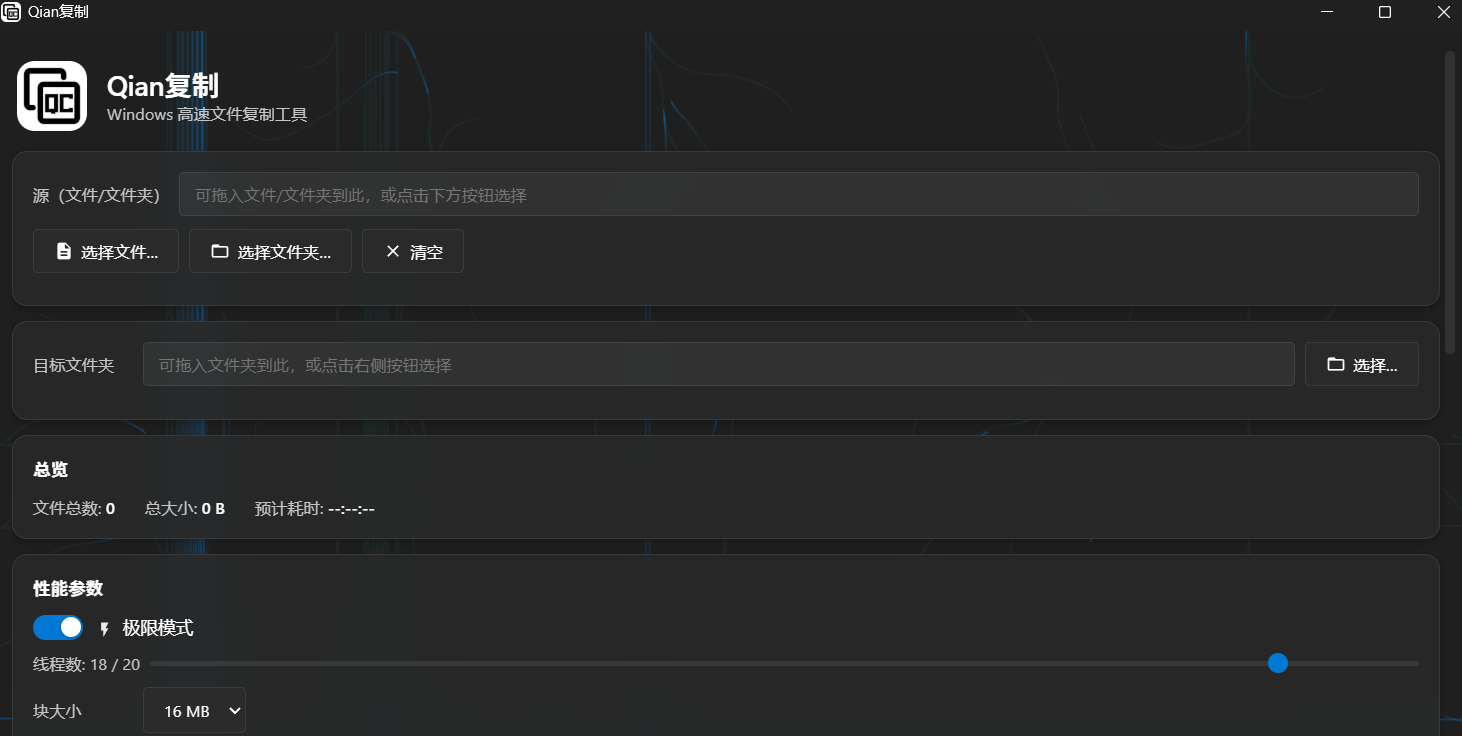
Task: Click the 线程数: 18 / 20 label
Action: 86,663
